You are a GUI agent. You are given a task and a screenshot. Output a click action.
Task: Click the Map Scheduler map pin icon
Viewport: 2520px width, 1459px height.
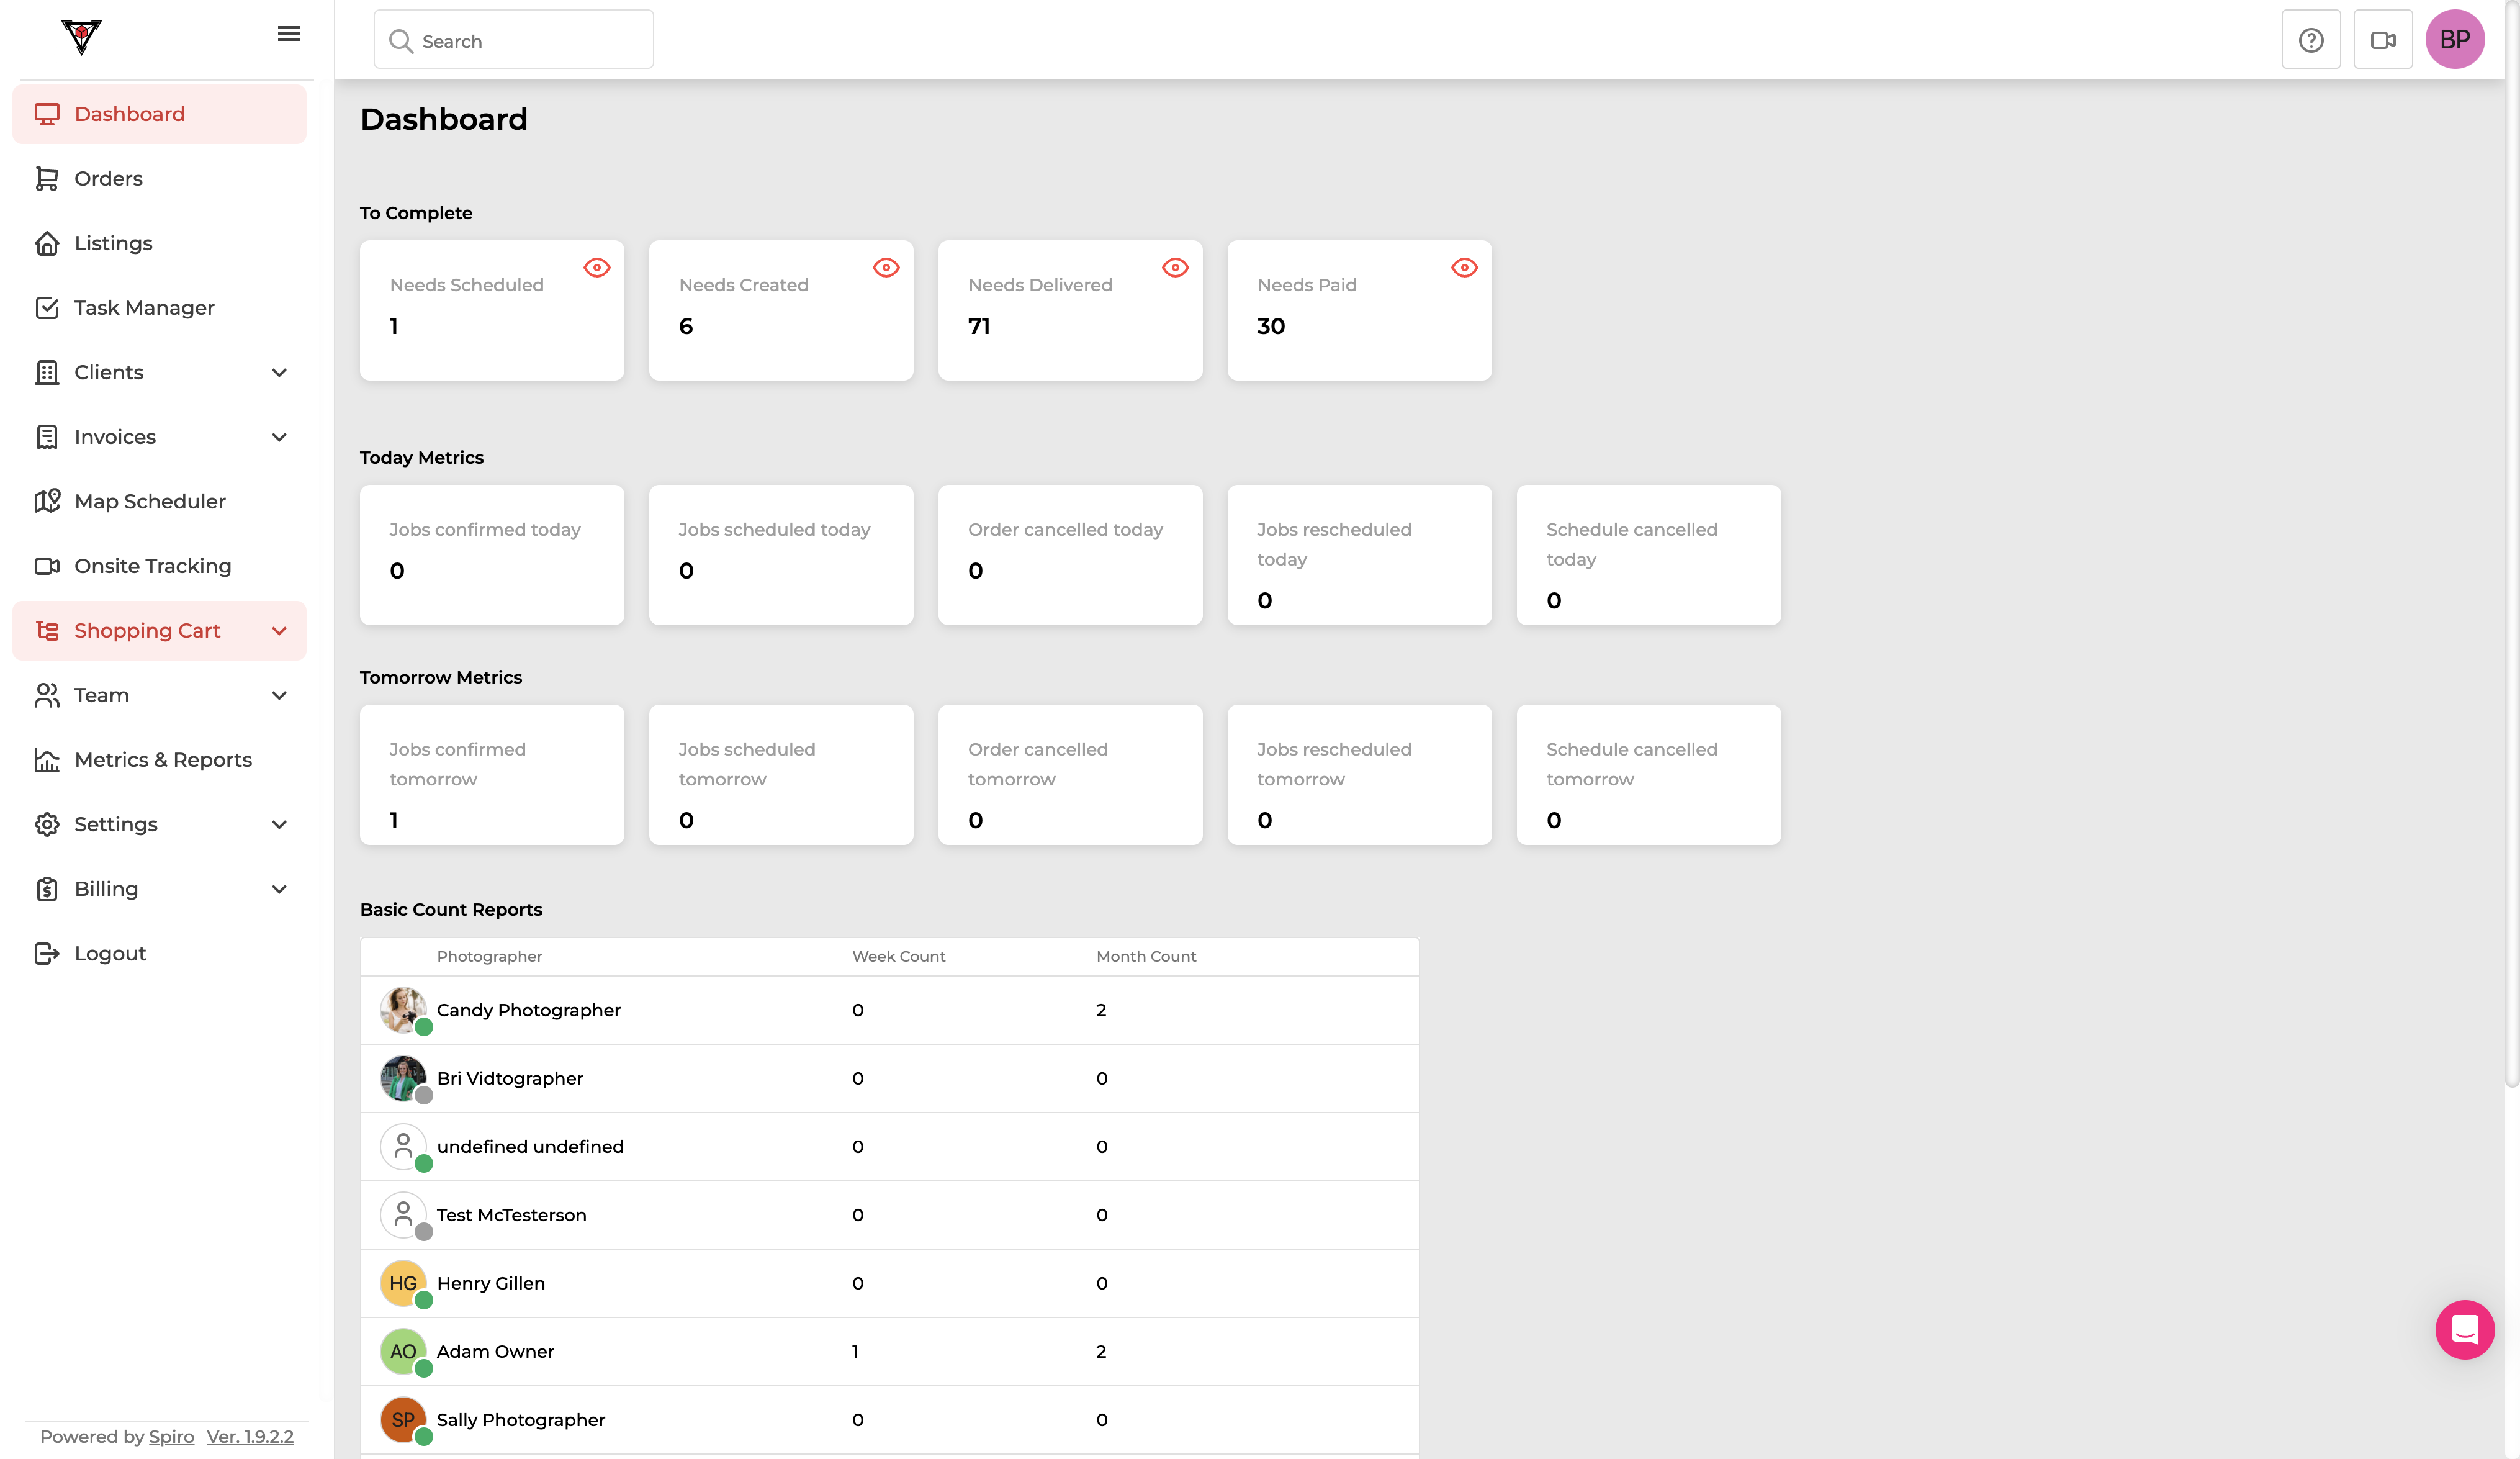(x=47, y=501)
